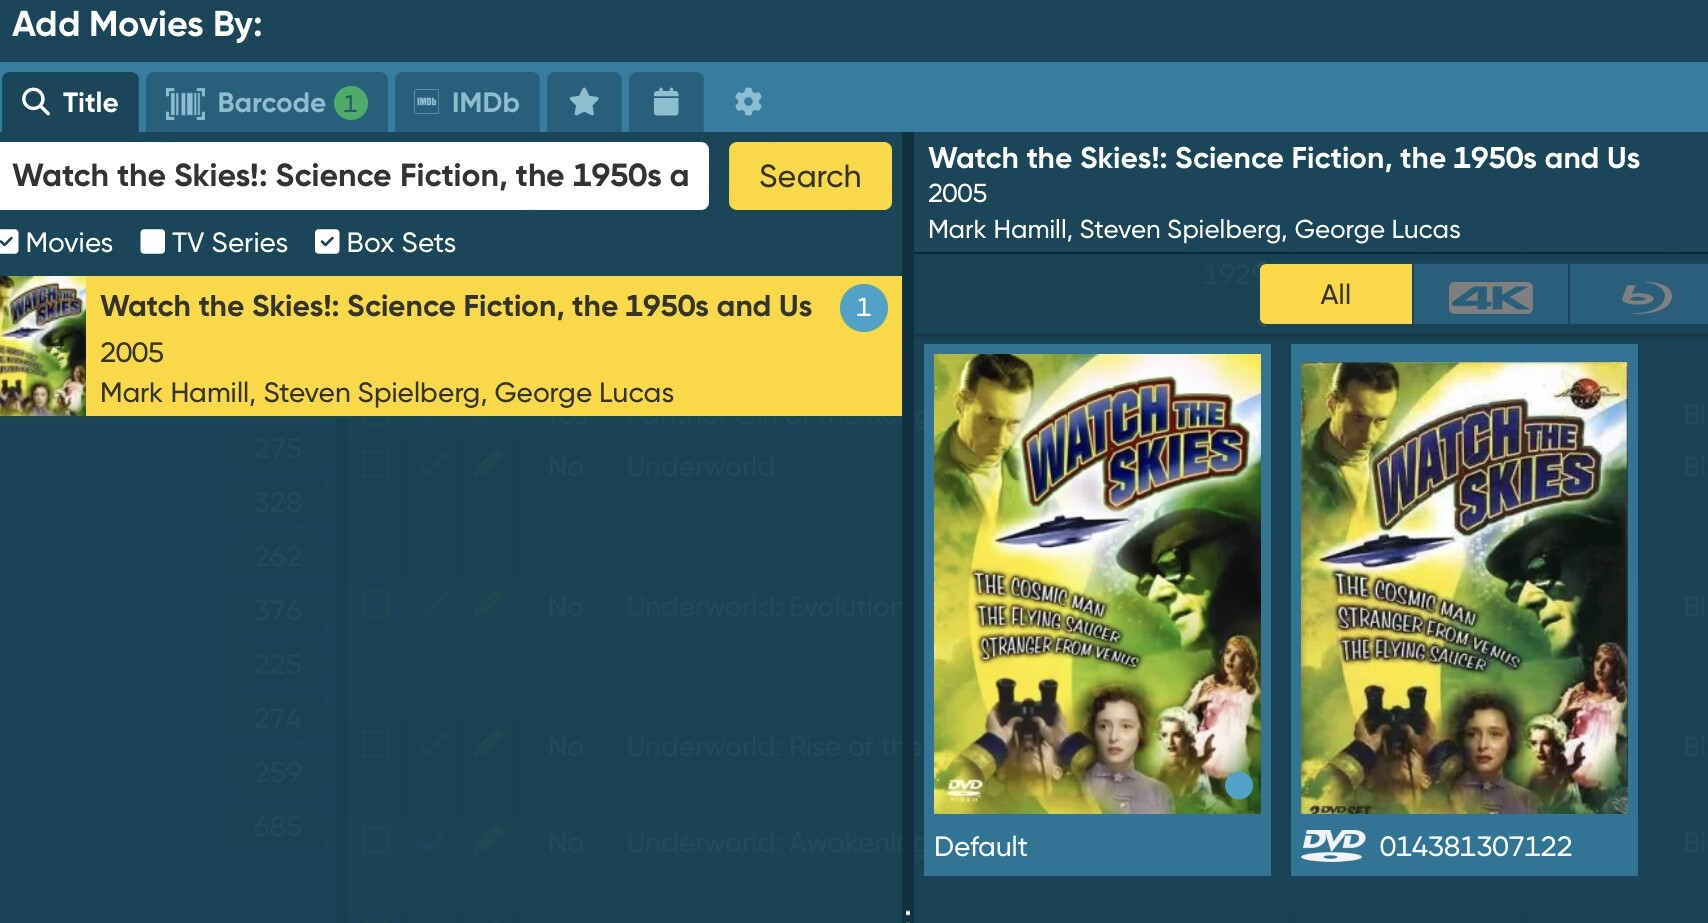1708x923 pixels.
Task: Click the DVD logo beside barcode 014381307122
Action: (1333, 845)
